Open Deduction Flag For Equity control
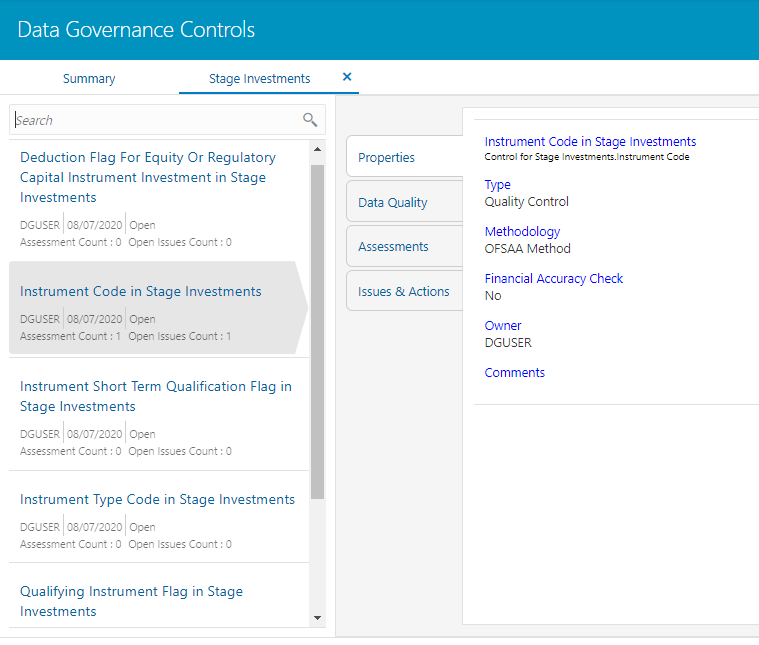The height and width of the screenshot is (645, 759). [148, 177]
